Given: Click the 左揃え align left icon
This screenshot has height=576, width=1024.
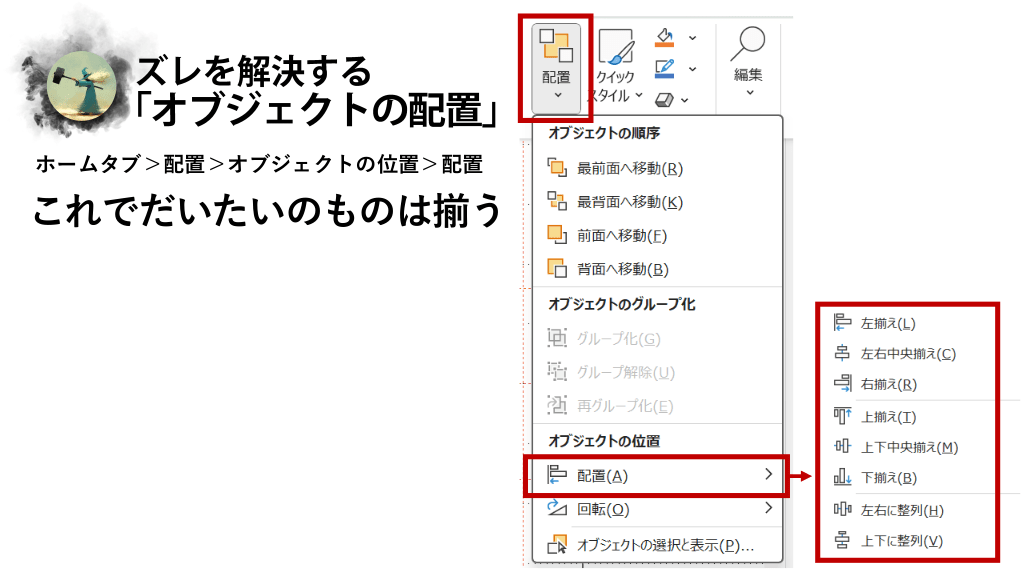Looking at the screenshot, I should [x=842, y=322].
